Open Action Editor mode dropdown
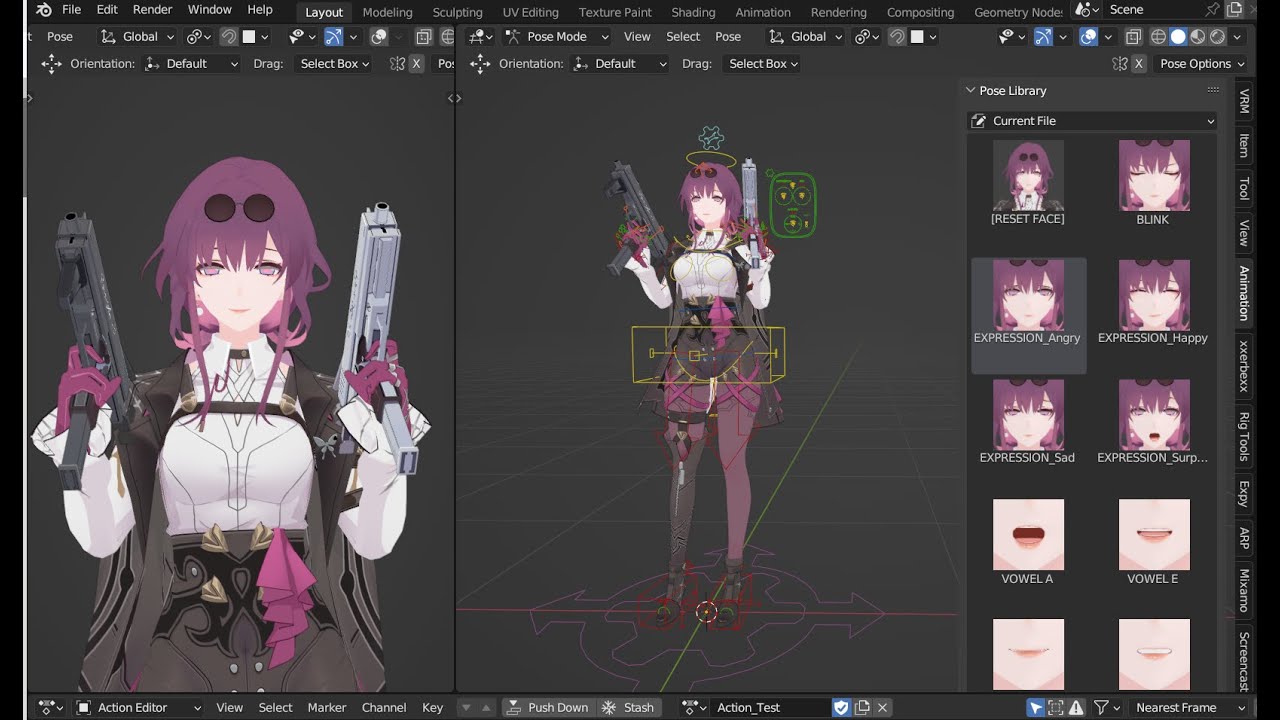Screen dimensions: 1280x720 coord(139,707)
